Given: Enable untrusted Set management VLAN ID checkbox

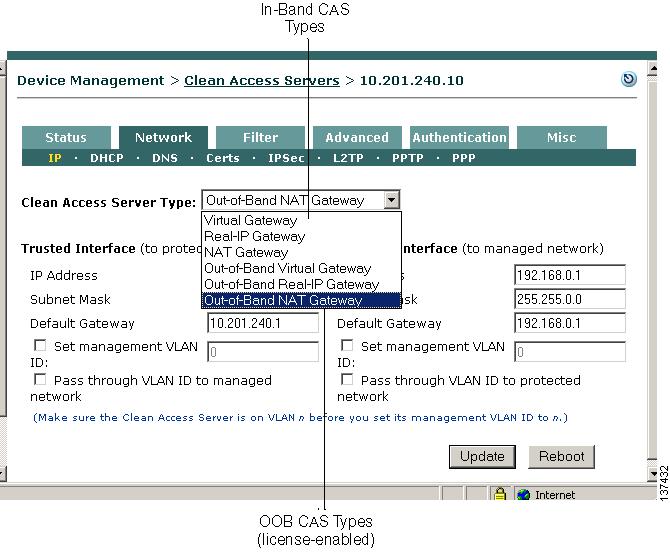Looking at the screenshot, I should tap(347, 345).
